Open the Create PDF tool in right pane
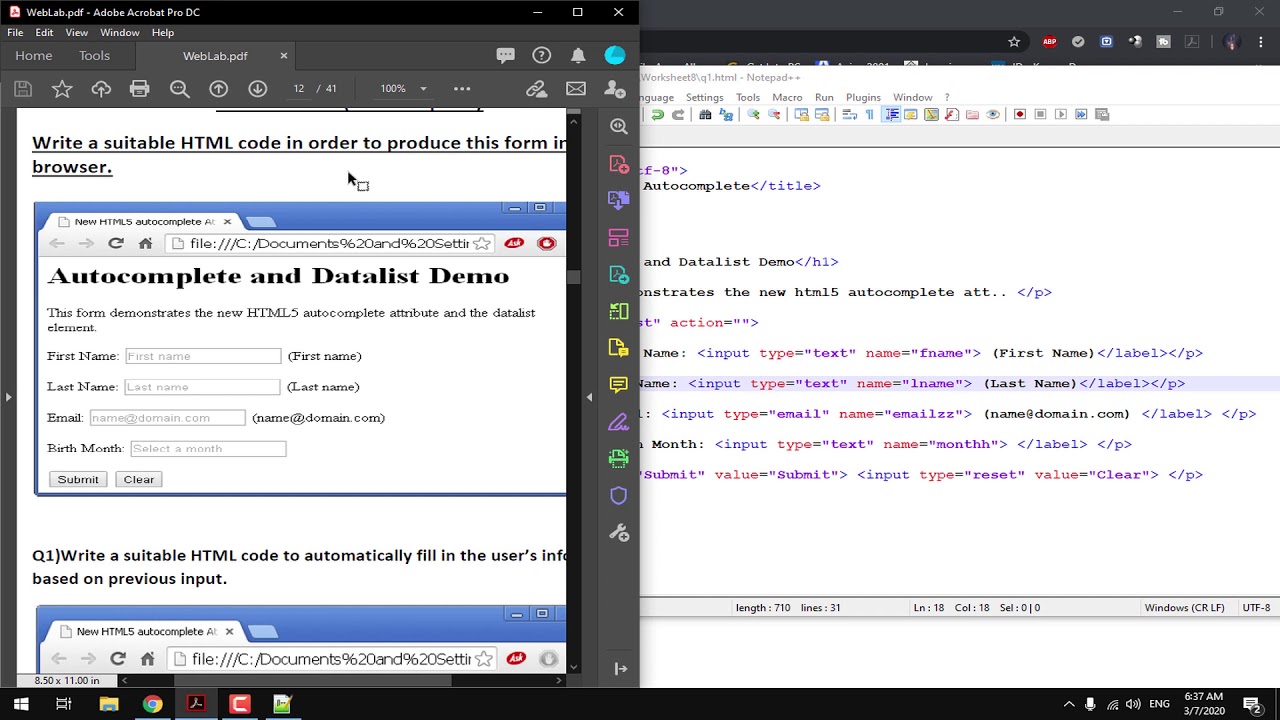The height and width of the screenshot is (720, 1280). tap(619, 164)
